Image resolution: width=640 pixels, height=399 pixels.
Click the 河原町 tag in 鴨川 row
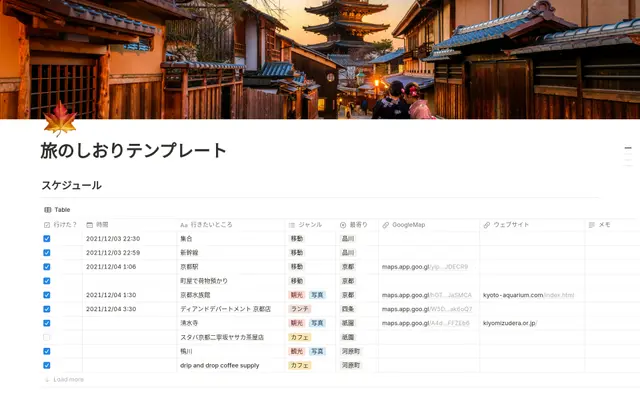351,351
